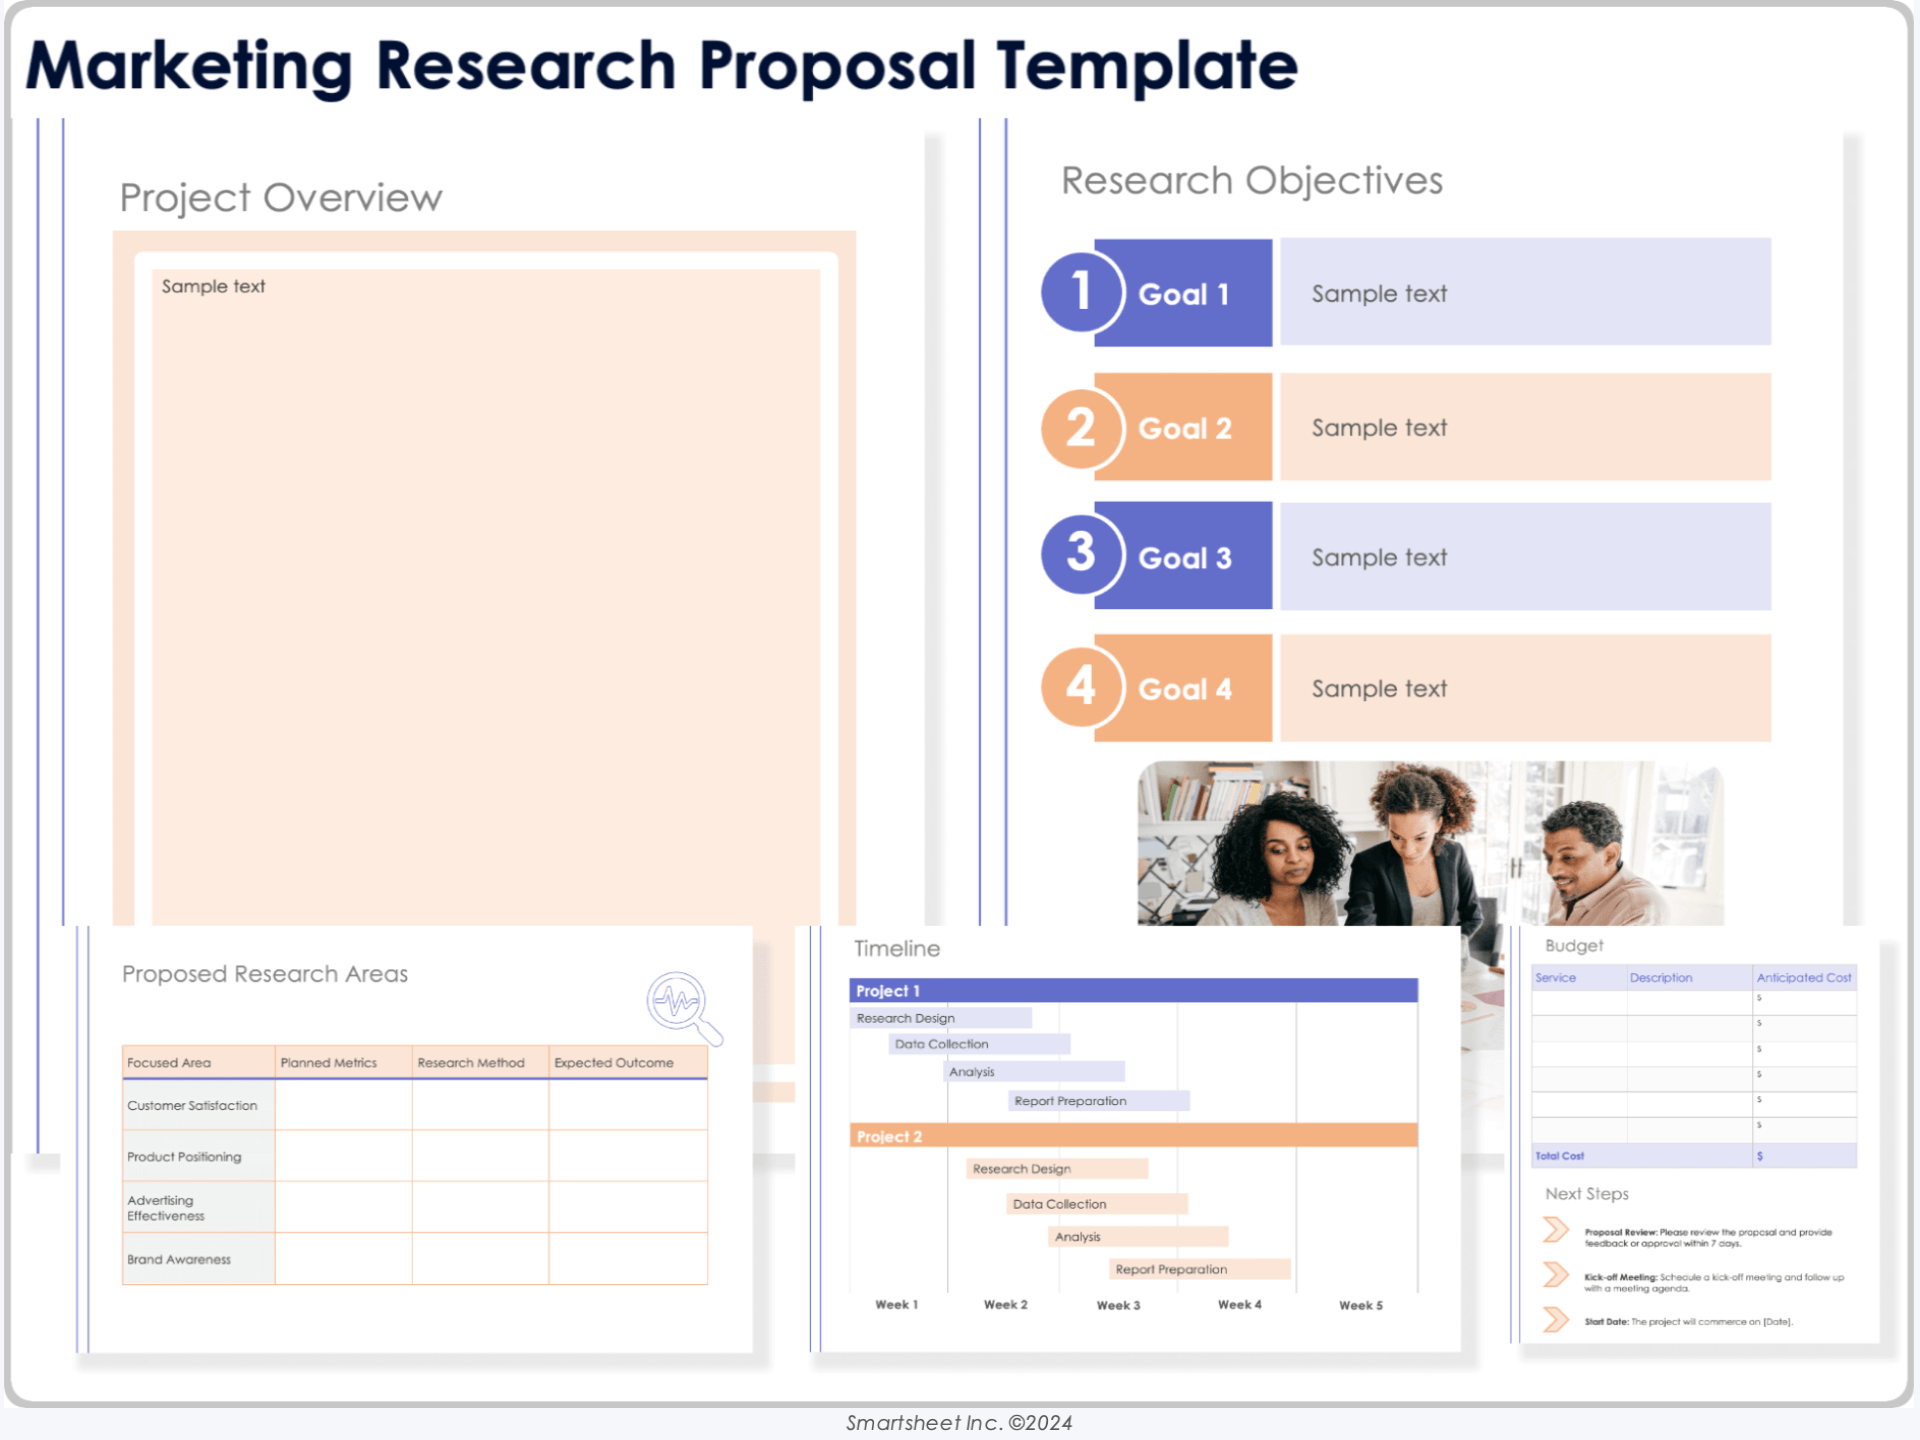The image size is (1920, 1440).
Task: Click the Goal 3 label block
Action: click(1183, 556)
